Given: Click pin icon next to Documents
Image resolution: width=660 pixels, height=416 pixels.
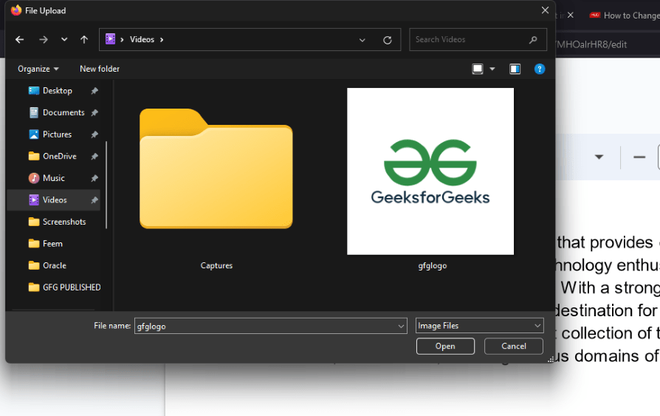Looking at the screenshot, I should click(x=94, y=113).
